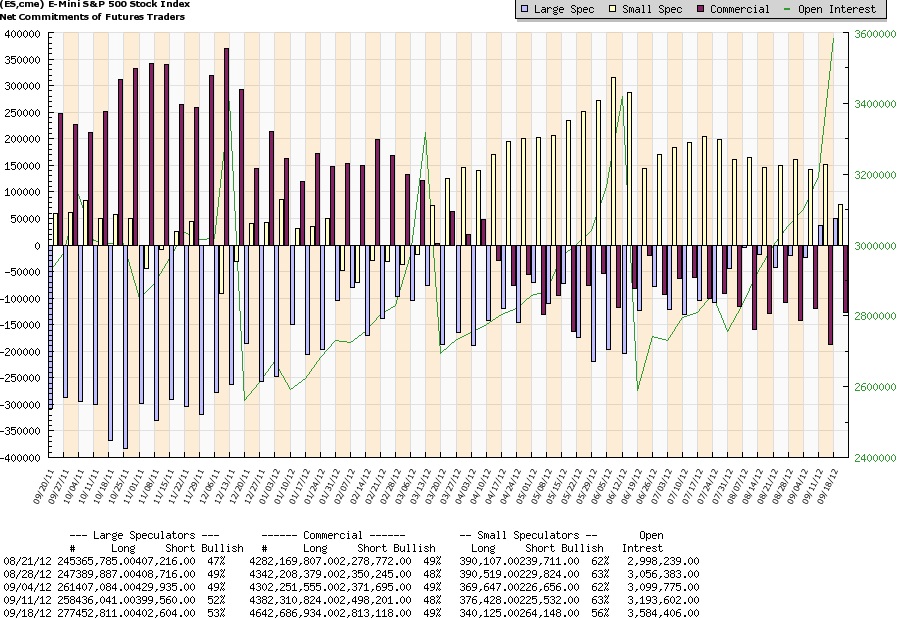The height and width of the screenshot is (618, 897).
Task: Click the 3000000 right axis label
Action: (x=875, y=245)
